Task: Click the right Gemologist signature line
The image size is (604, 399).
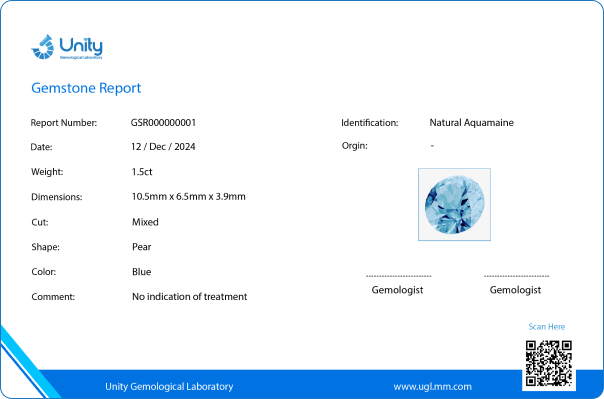Action: 517,276
